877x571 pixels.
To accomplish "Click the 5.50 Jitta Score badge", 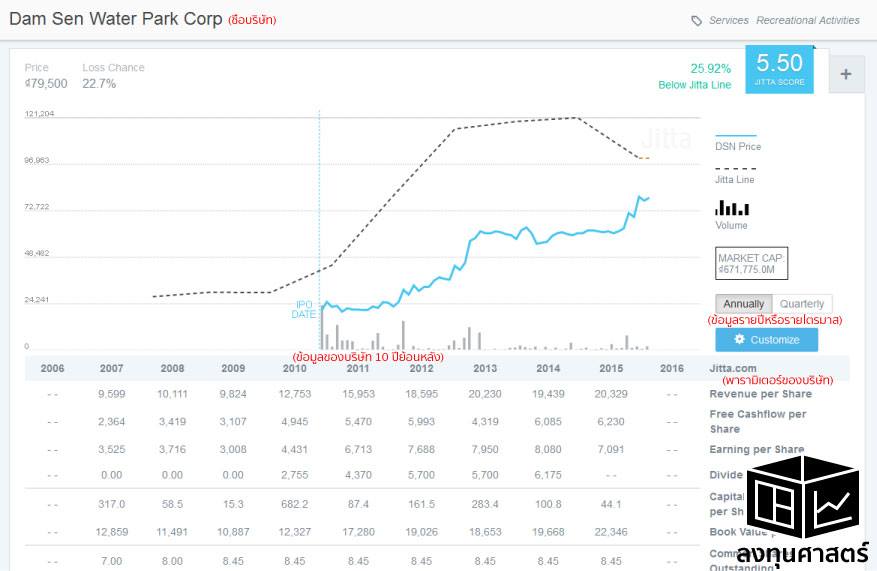I will [x=779, y=69].
